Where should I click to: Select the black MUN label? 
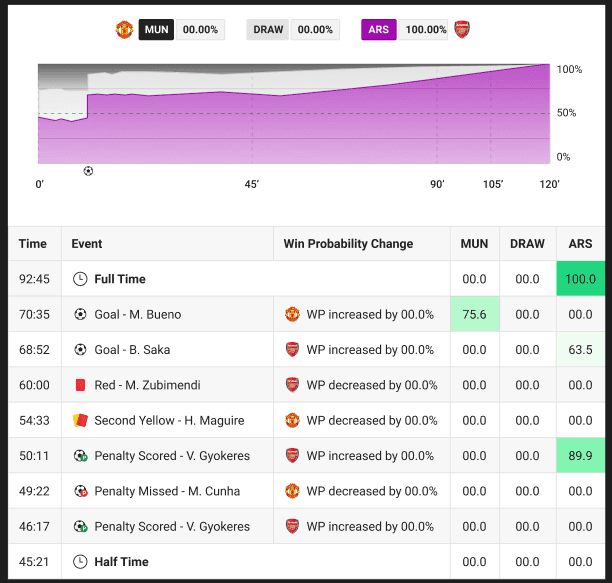coord(156,30)
